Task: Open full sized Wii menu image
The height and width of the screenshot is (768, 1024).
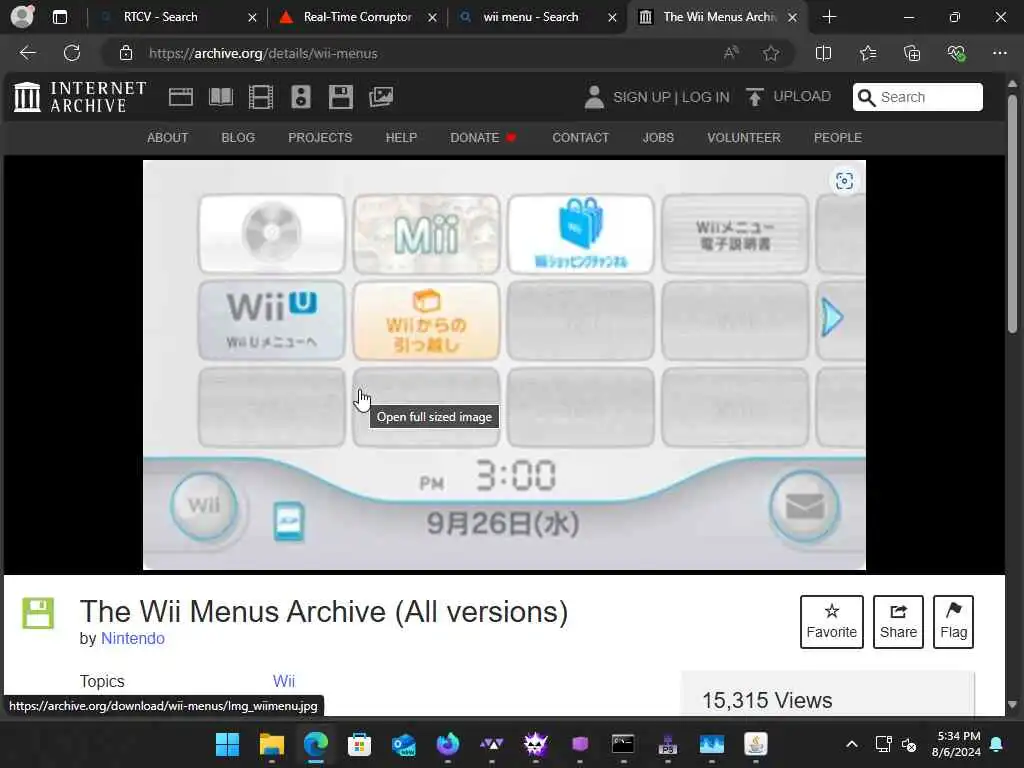Action: [504, 365]
